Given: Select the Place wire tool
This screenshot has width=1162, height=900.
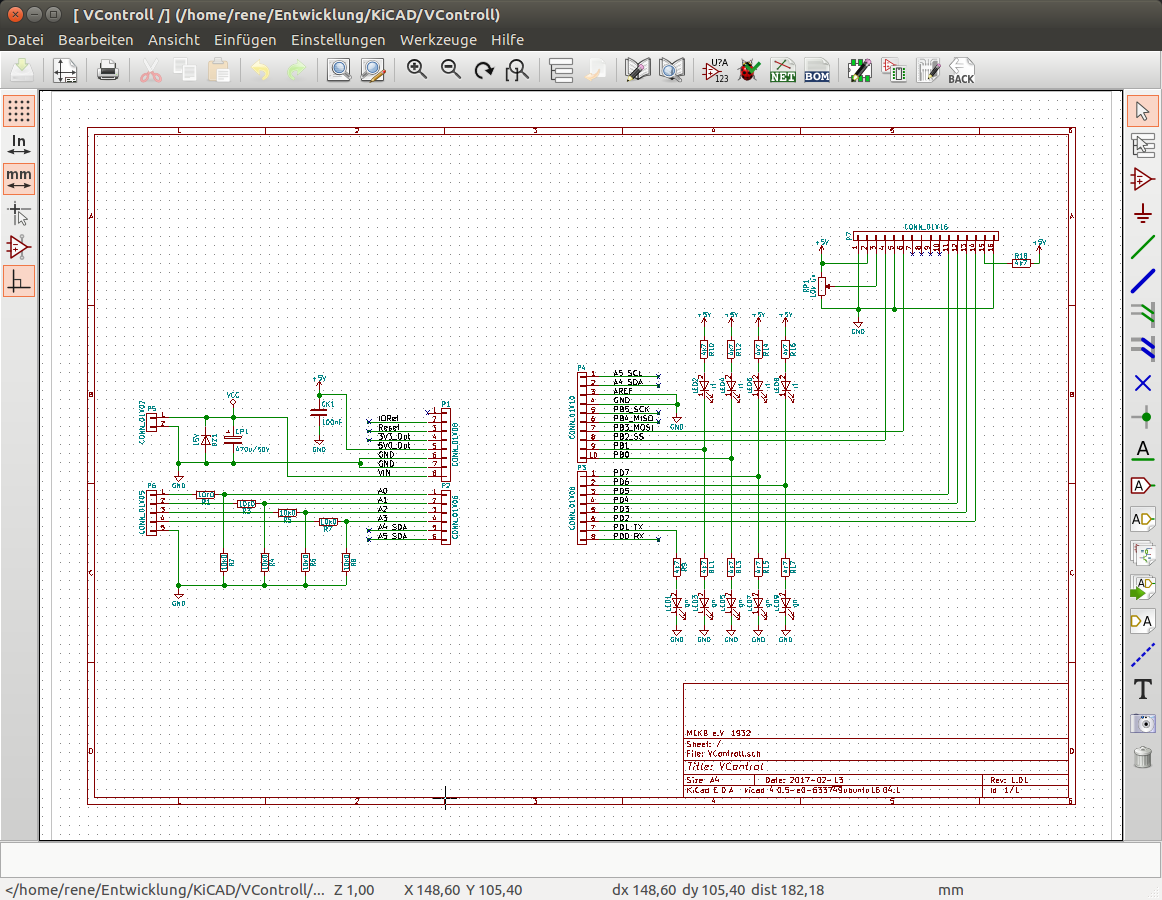Looking at the screenshot, I should tap(1143, 247).
